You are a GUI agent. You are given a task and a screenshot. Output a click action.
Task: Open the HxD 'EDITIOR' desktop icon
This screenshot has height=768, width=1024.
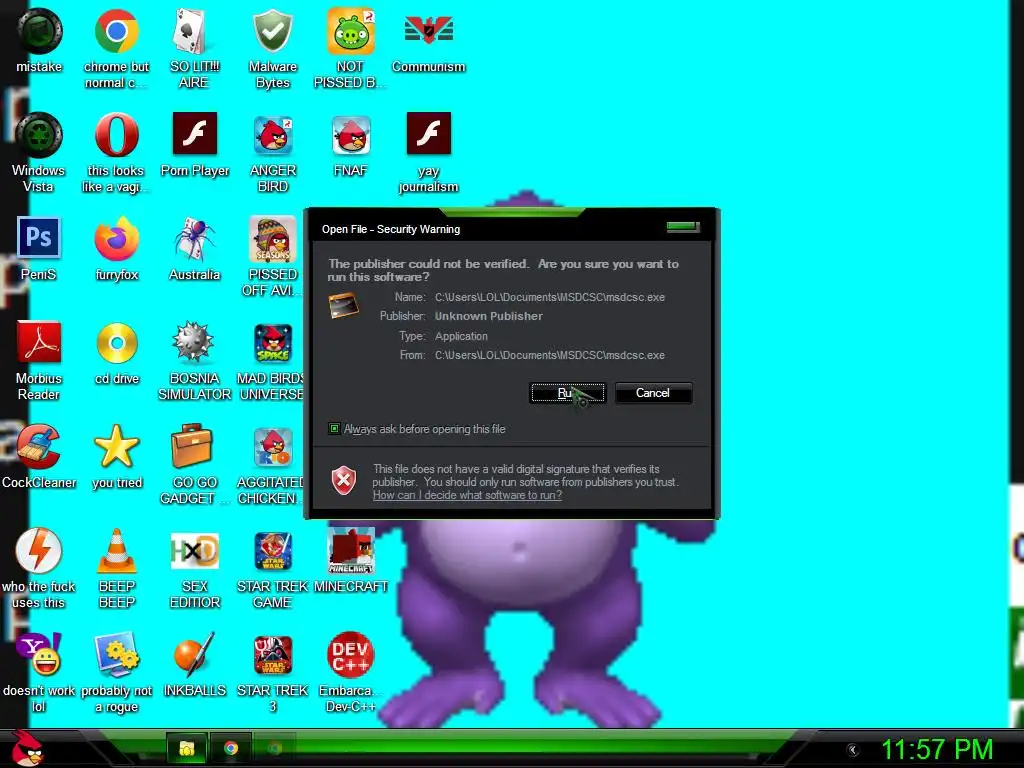(194, 551)
